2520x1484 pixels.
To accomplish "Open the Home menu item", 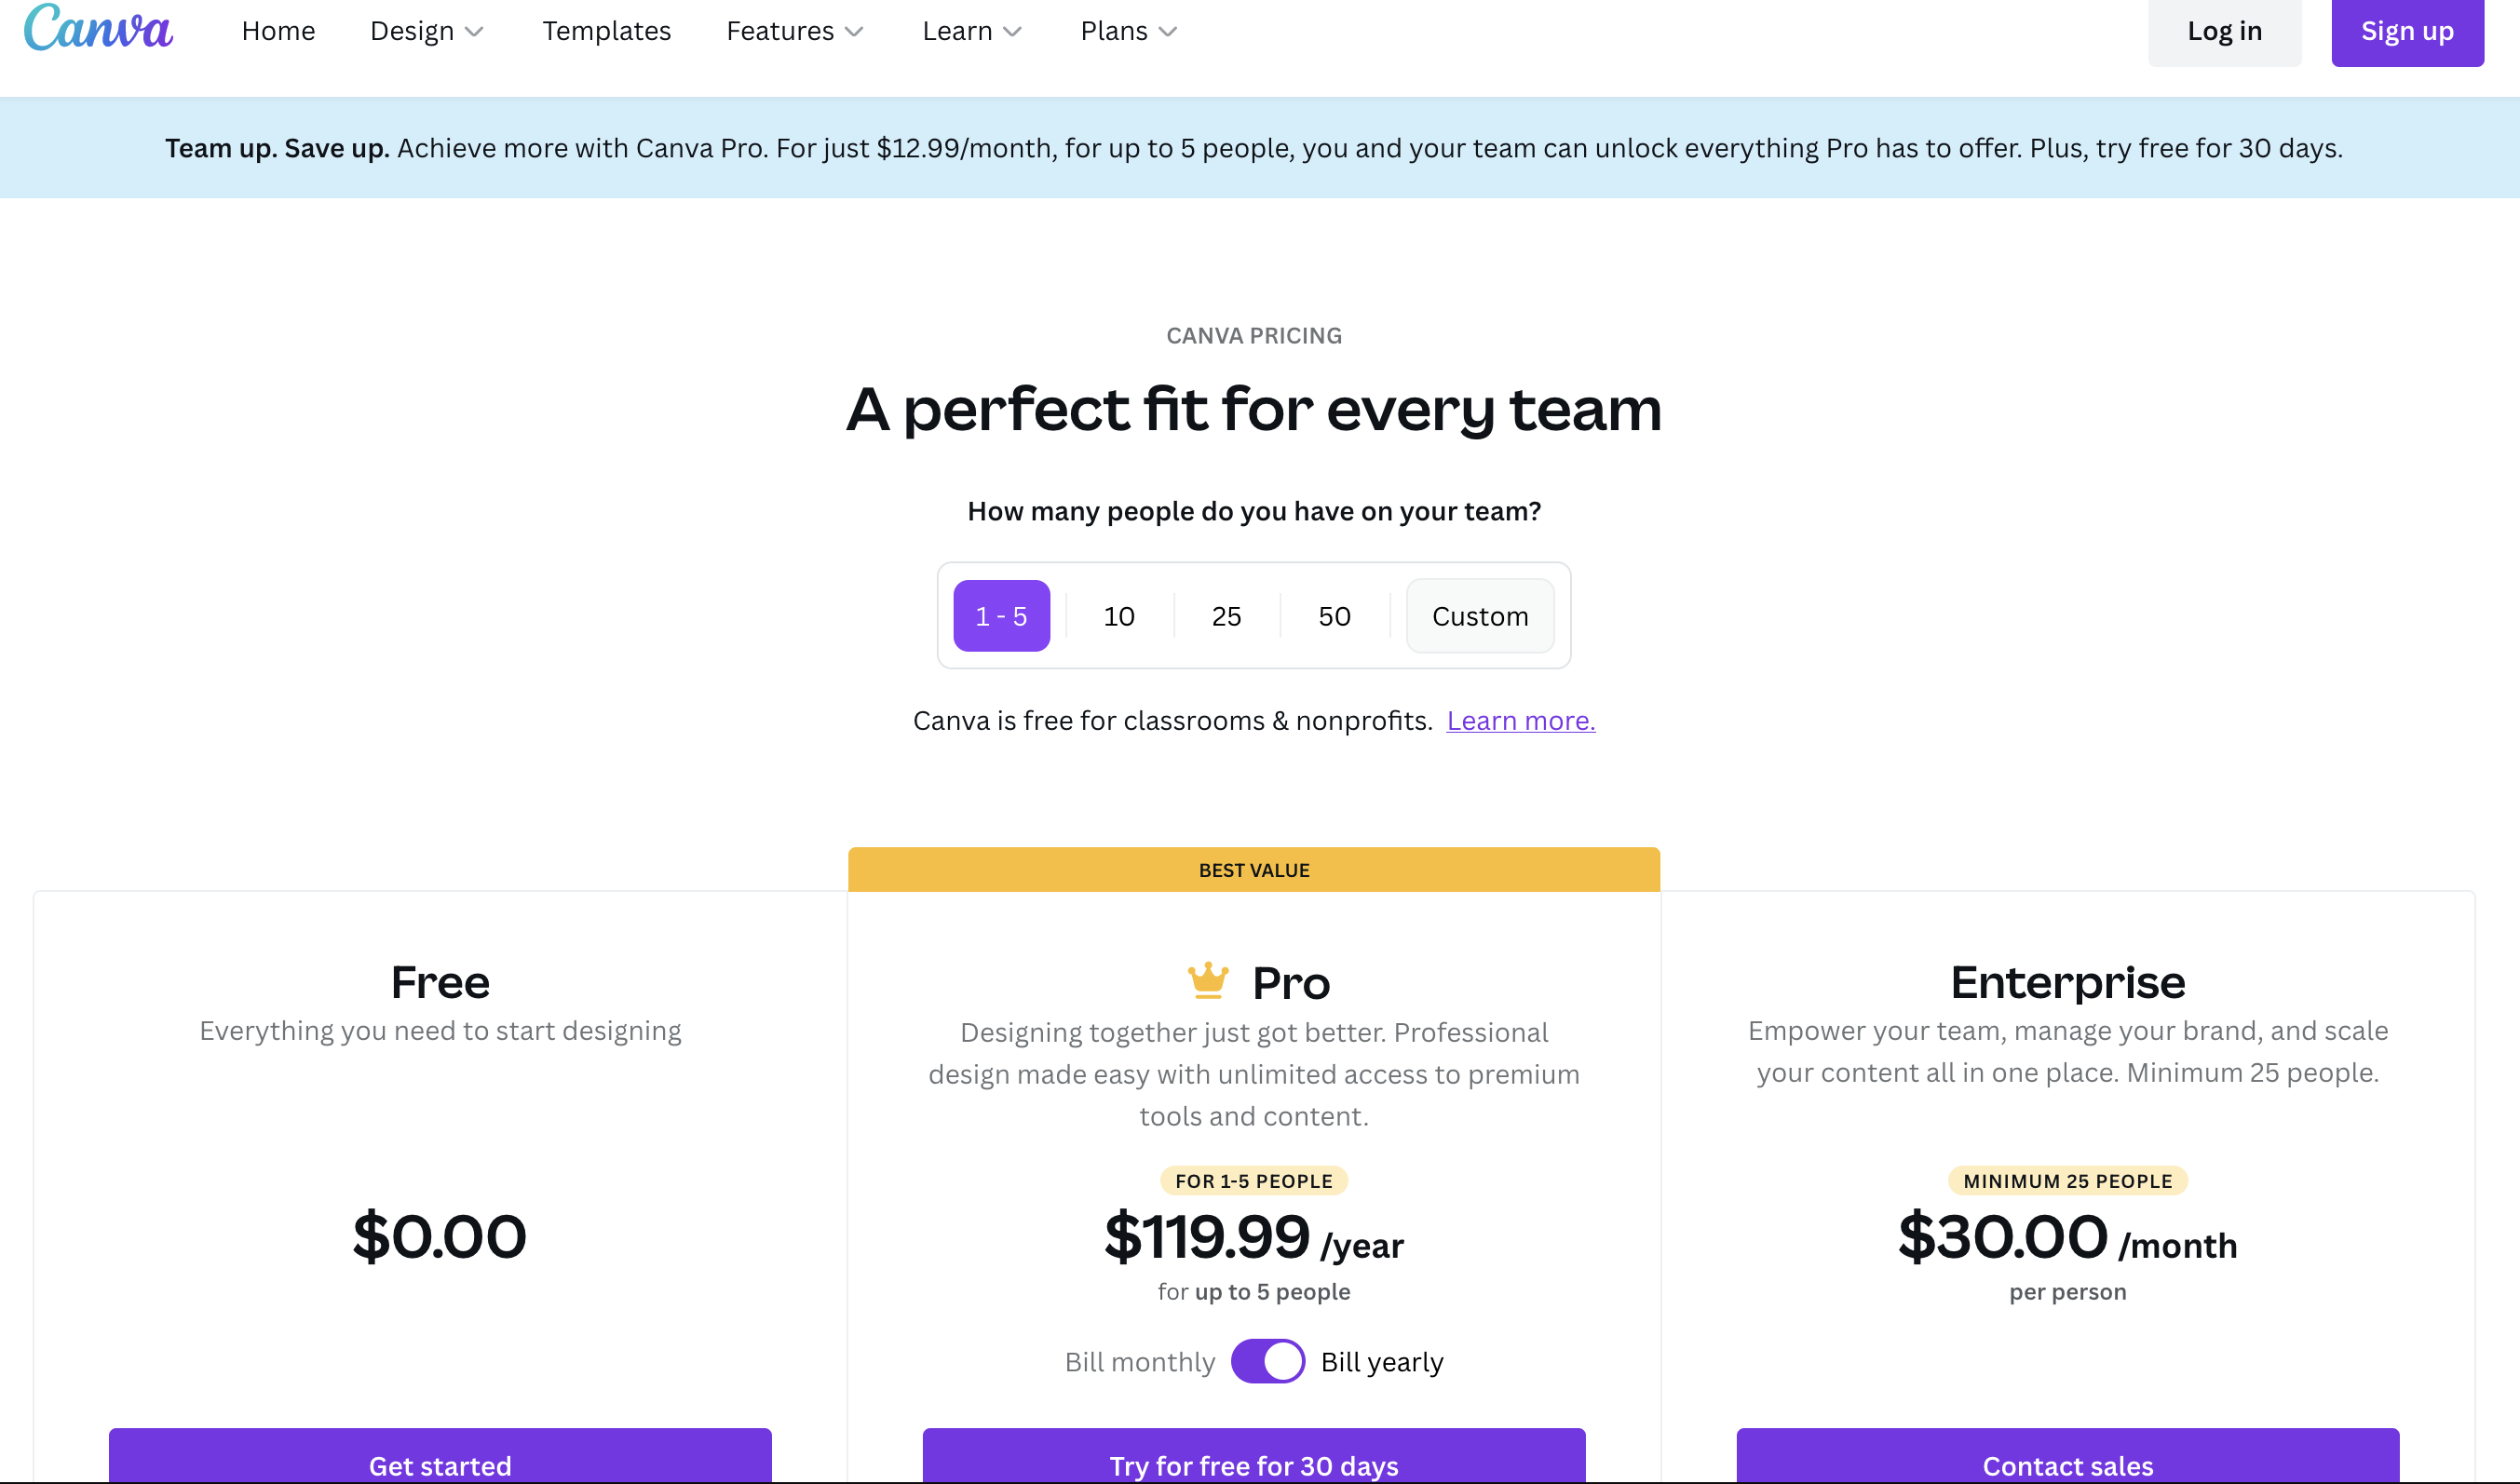I will click(x=278, y=30).
